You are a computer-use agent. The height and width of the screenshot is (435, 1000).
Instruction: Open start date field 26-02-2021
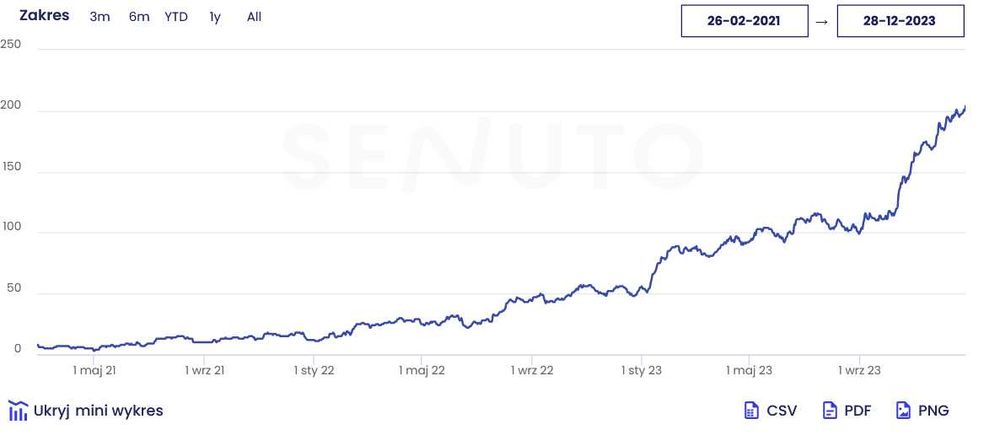click(x=744, y=21)
